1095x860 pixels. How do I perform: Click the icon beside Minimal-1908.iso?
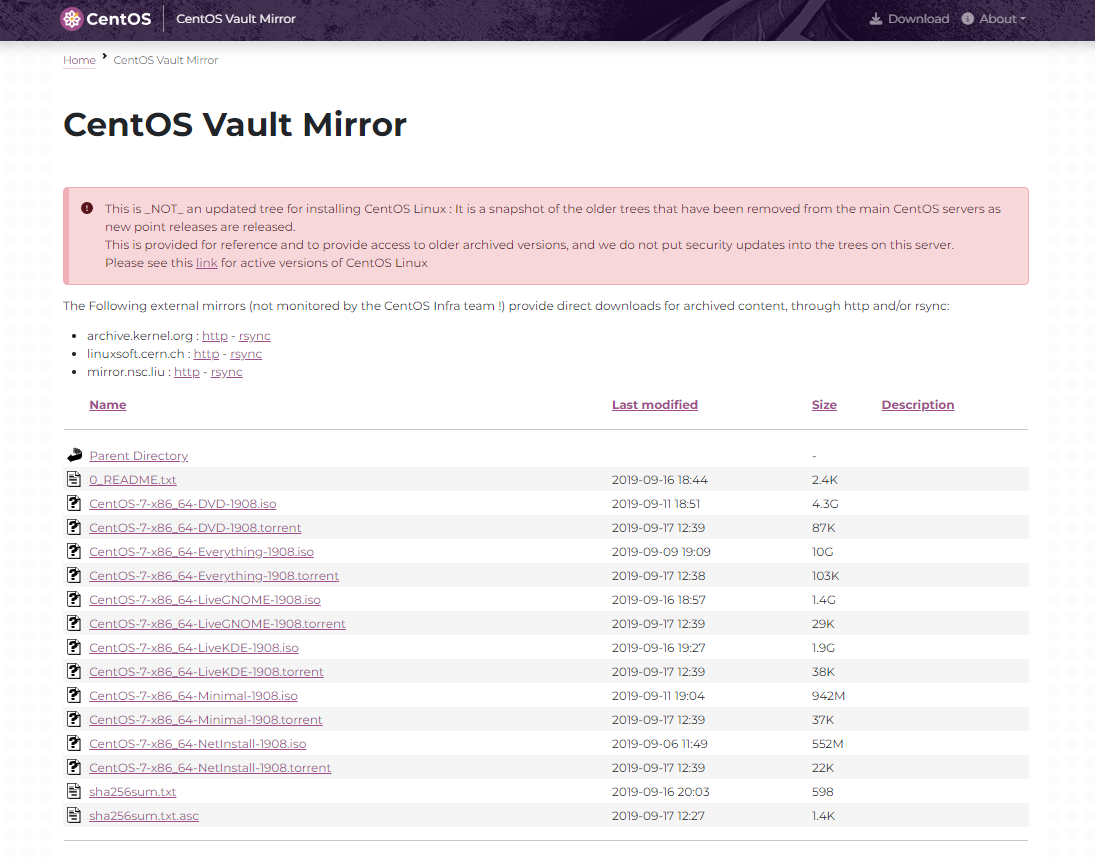(74, 695)
